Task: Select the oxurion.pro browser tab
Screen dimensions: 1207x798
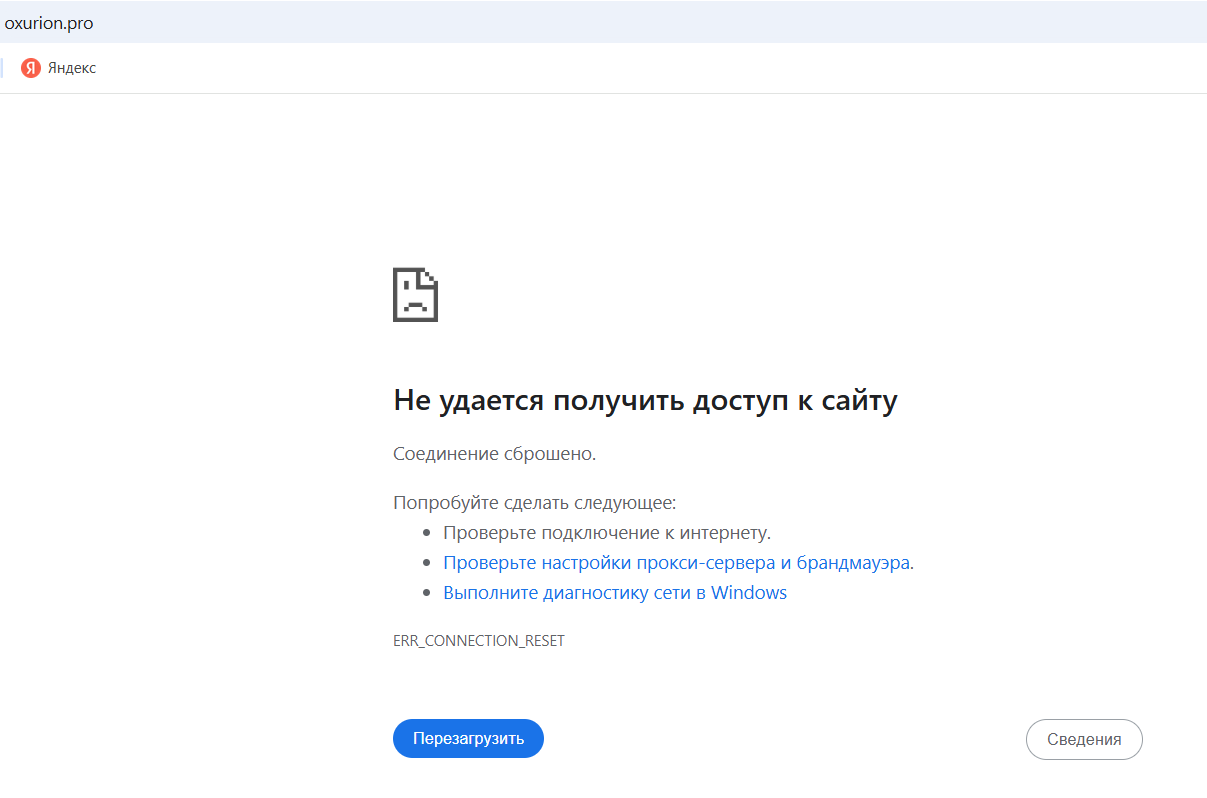Action: [48, 22]
